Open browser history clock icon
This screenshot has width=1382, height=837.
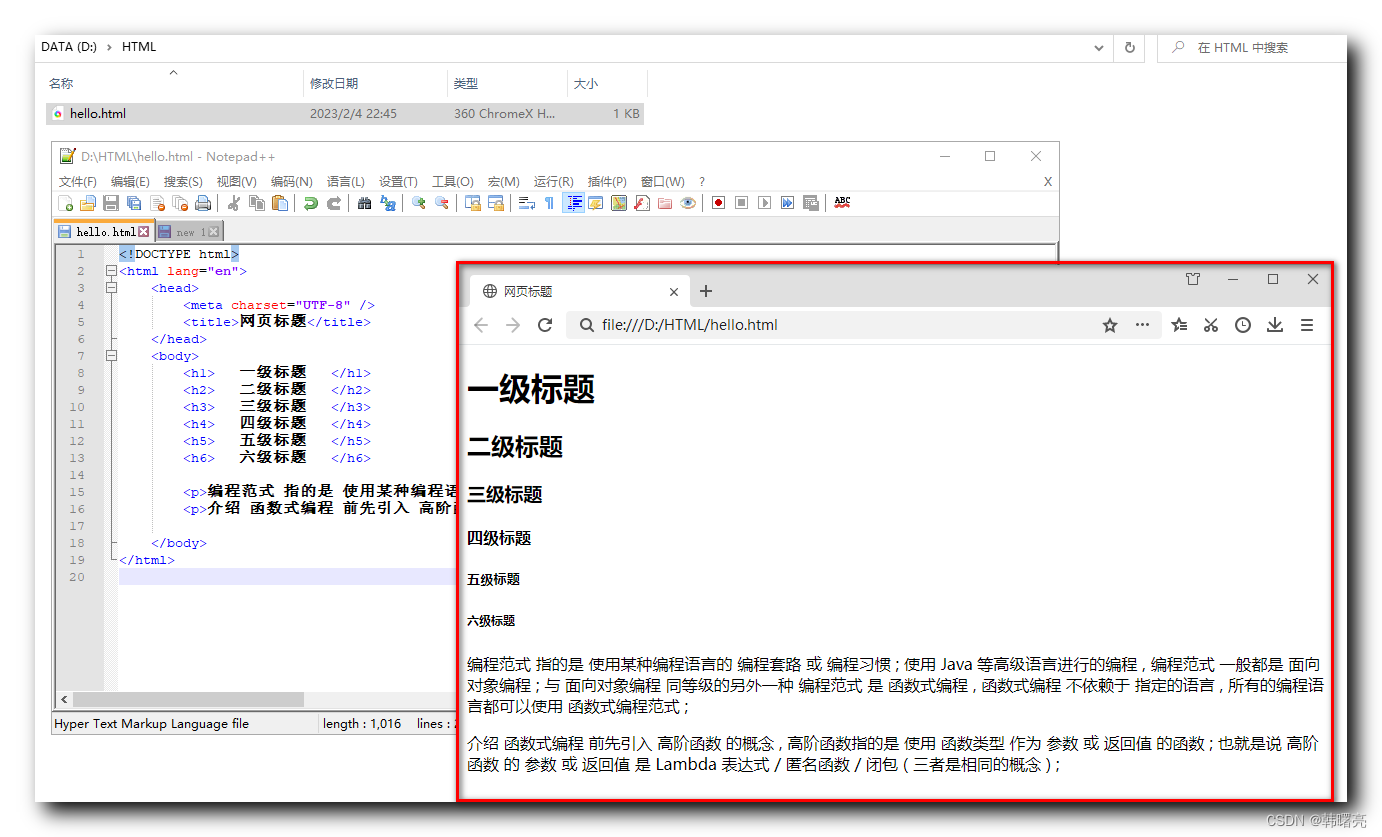pyautogui.click(x=1242, y=325)
